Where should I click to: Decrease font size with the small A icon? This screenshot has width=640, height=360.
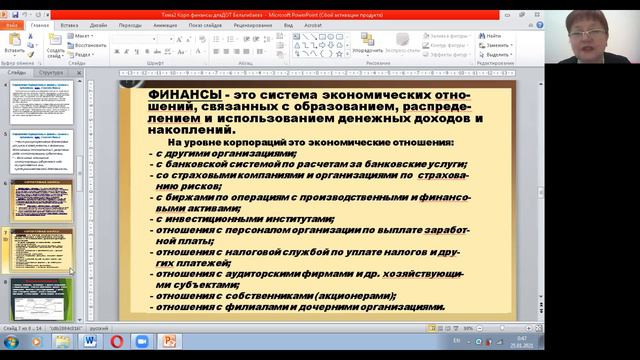(x=188, y=40)
